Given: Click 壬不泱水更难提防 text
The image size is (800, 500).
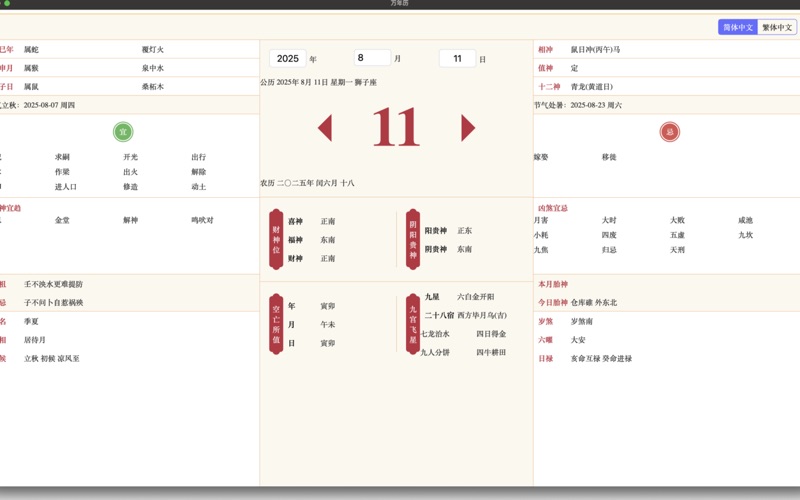Looking at the screenshot, I should (x=53, y=284).
